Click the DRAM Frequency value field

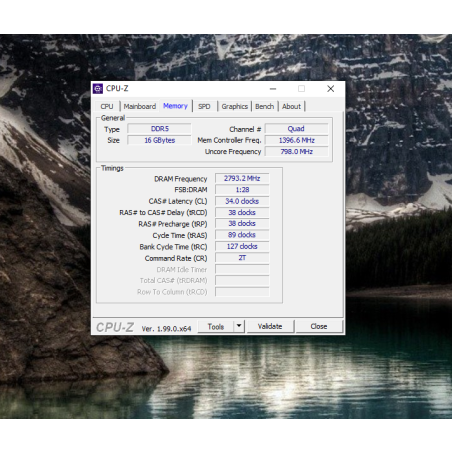(x=242, y=178)
